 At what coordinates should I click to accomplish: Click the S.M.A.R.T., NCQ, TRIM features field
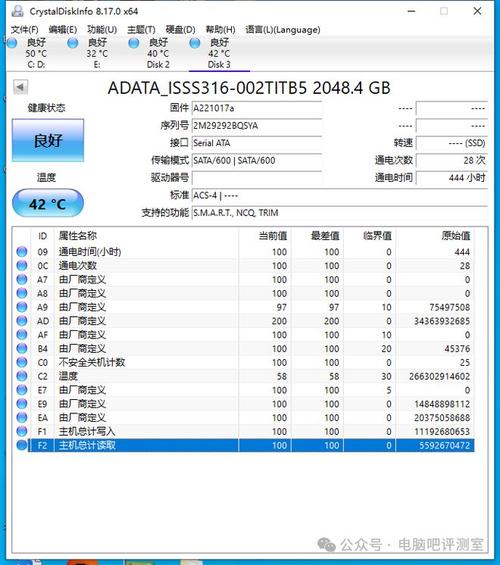(x=339, y=213)
